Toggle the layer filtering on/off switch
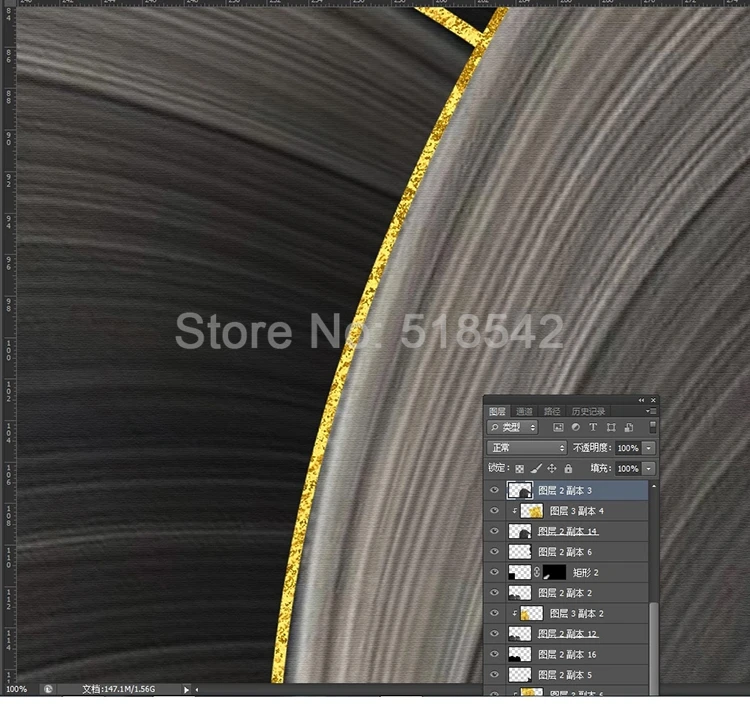 (652, 427)
